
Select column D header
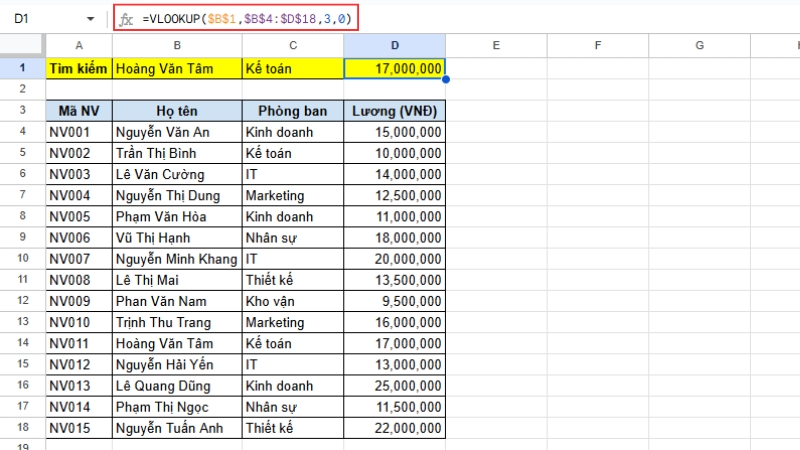(394, 45)
